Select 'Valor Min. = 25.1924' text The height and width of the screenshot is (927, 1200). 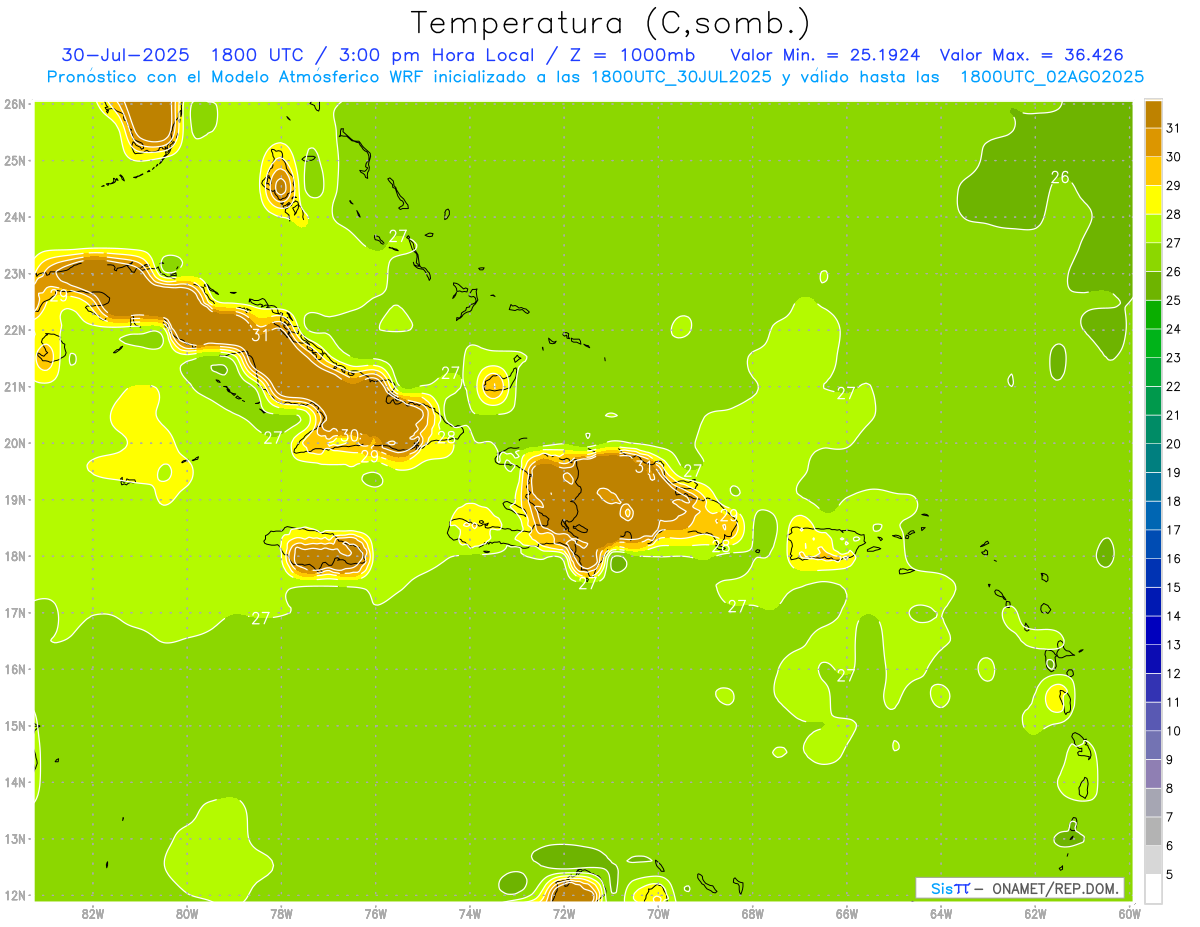click(825, 55)
